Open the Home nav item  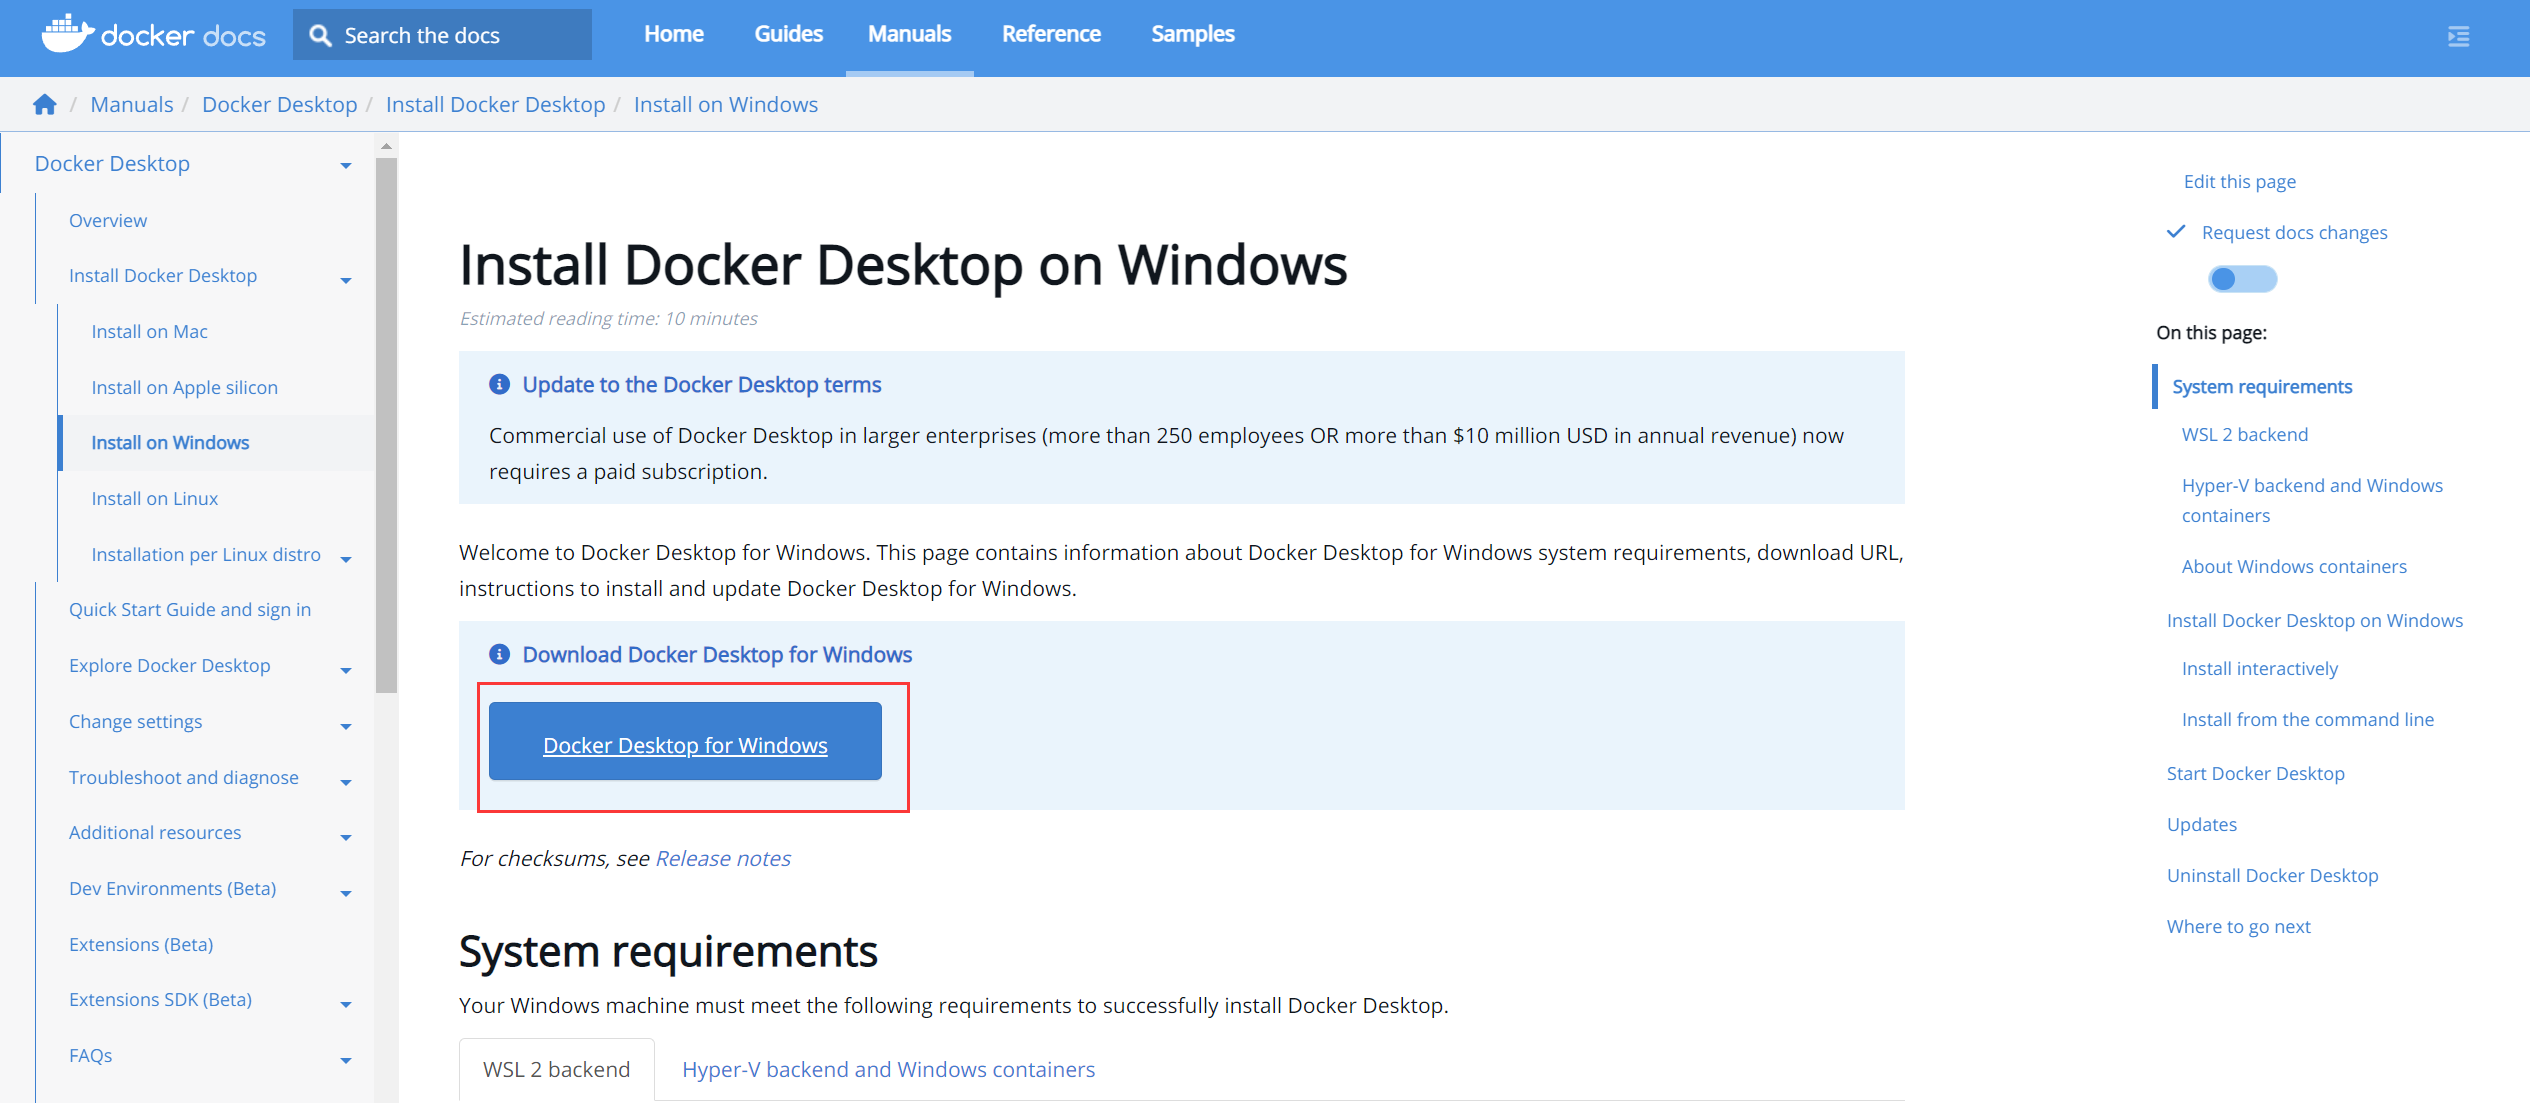click(x=674, y=34)
